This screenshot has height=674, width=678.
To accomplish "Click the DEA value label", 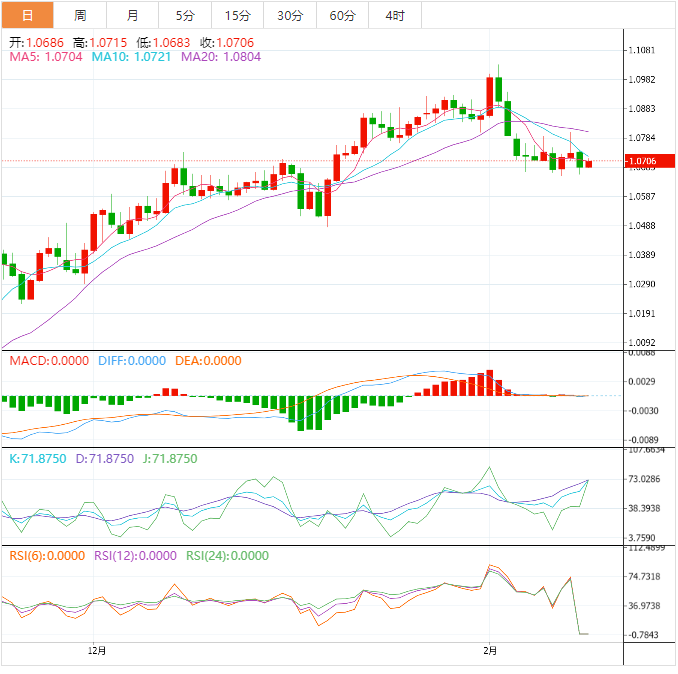I will (x=208, y=361).
